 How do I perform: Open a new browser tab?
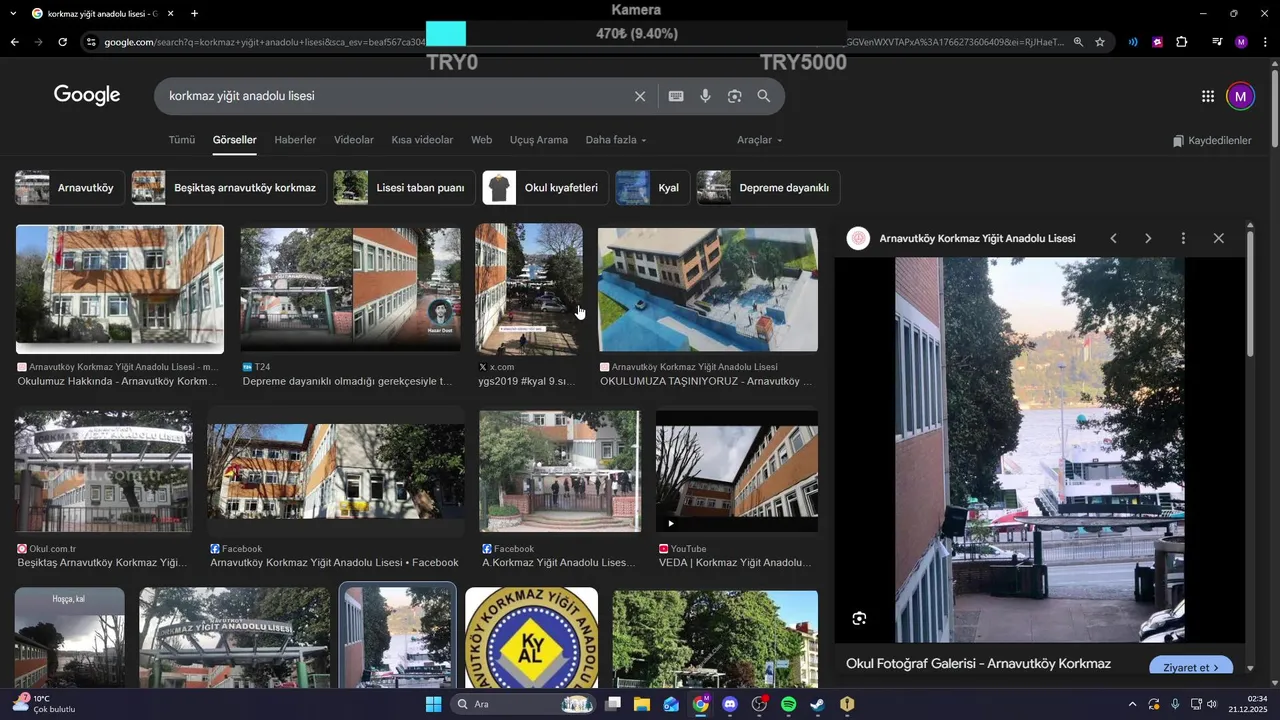(x=194, y=14)
